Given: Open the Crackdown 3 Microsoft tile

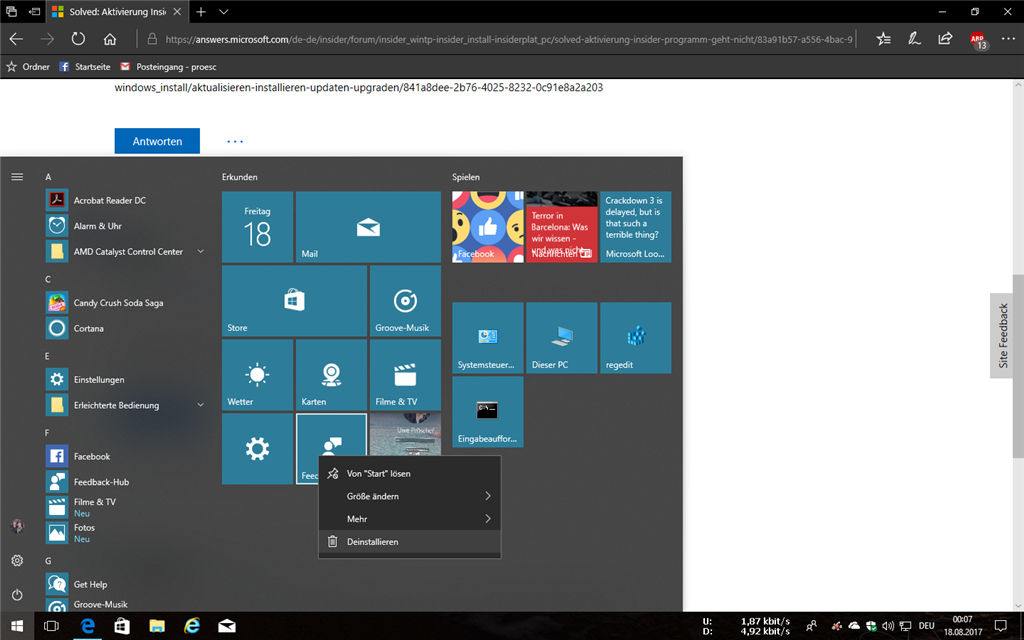Looking at the screenshot, I should click(x=635, y=227).
